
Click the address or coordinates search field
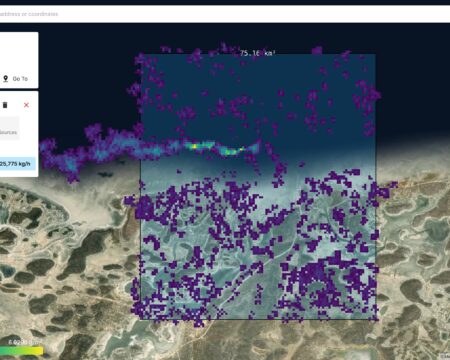(225, 14)
